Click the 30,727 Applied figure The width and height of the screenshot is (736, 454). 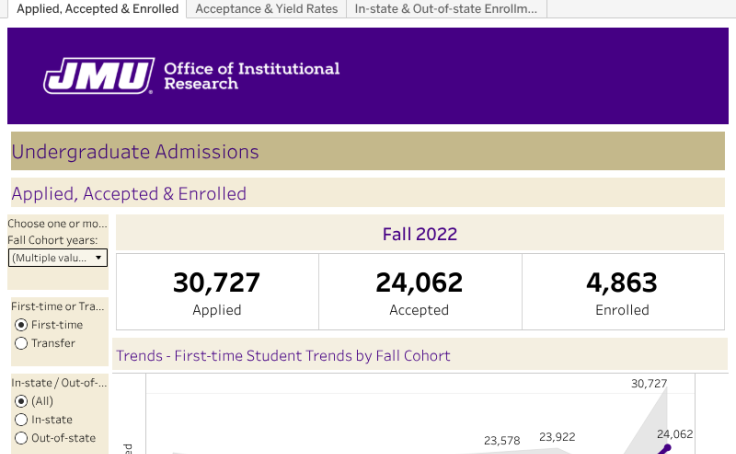point(216,283)
